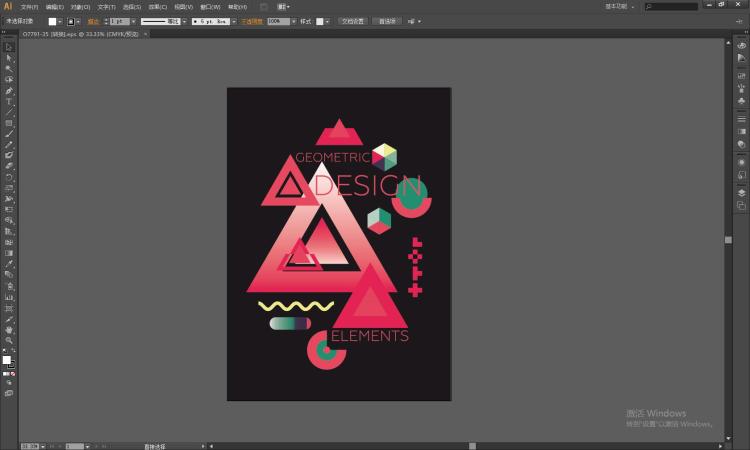Select the Magic Wand tool
The height and width of the screenshot is (450, 750).
9,69
